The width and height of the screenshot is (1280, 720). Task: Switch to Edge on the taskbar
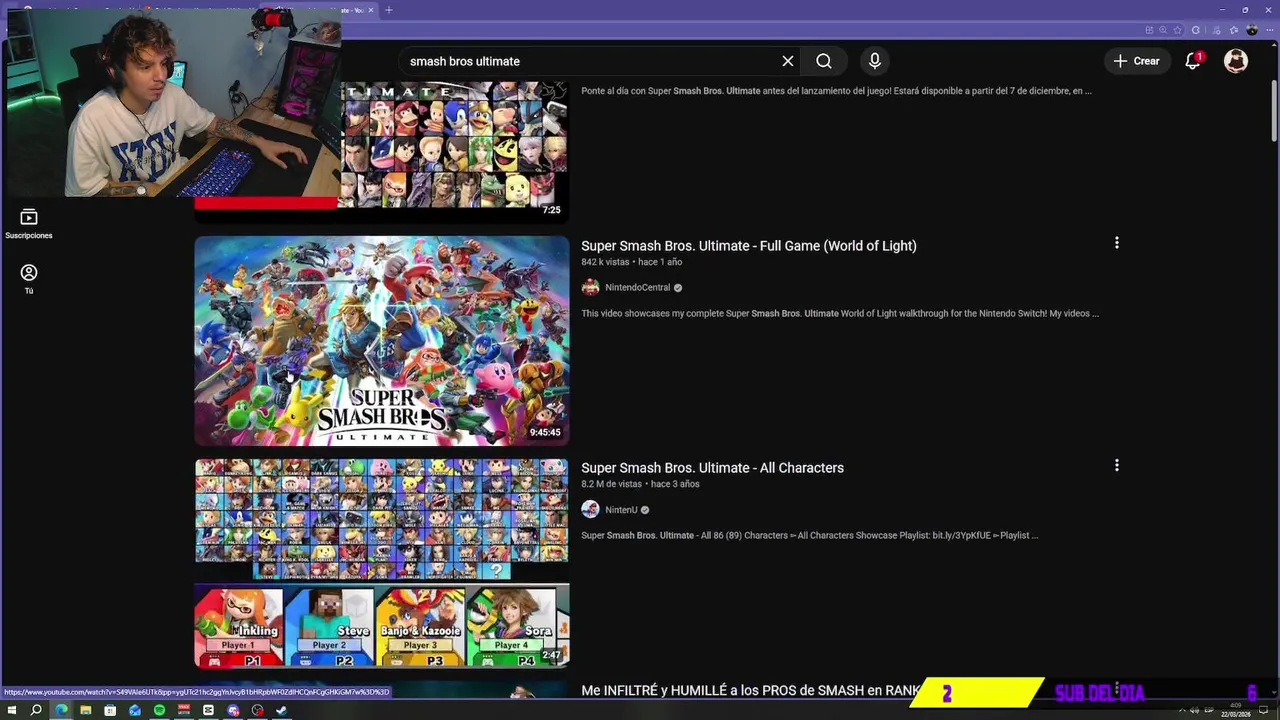tap(61, 710)
